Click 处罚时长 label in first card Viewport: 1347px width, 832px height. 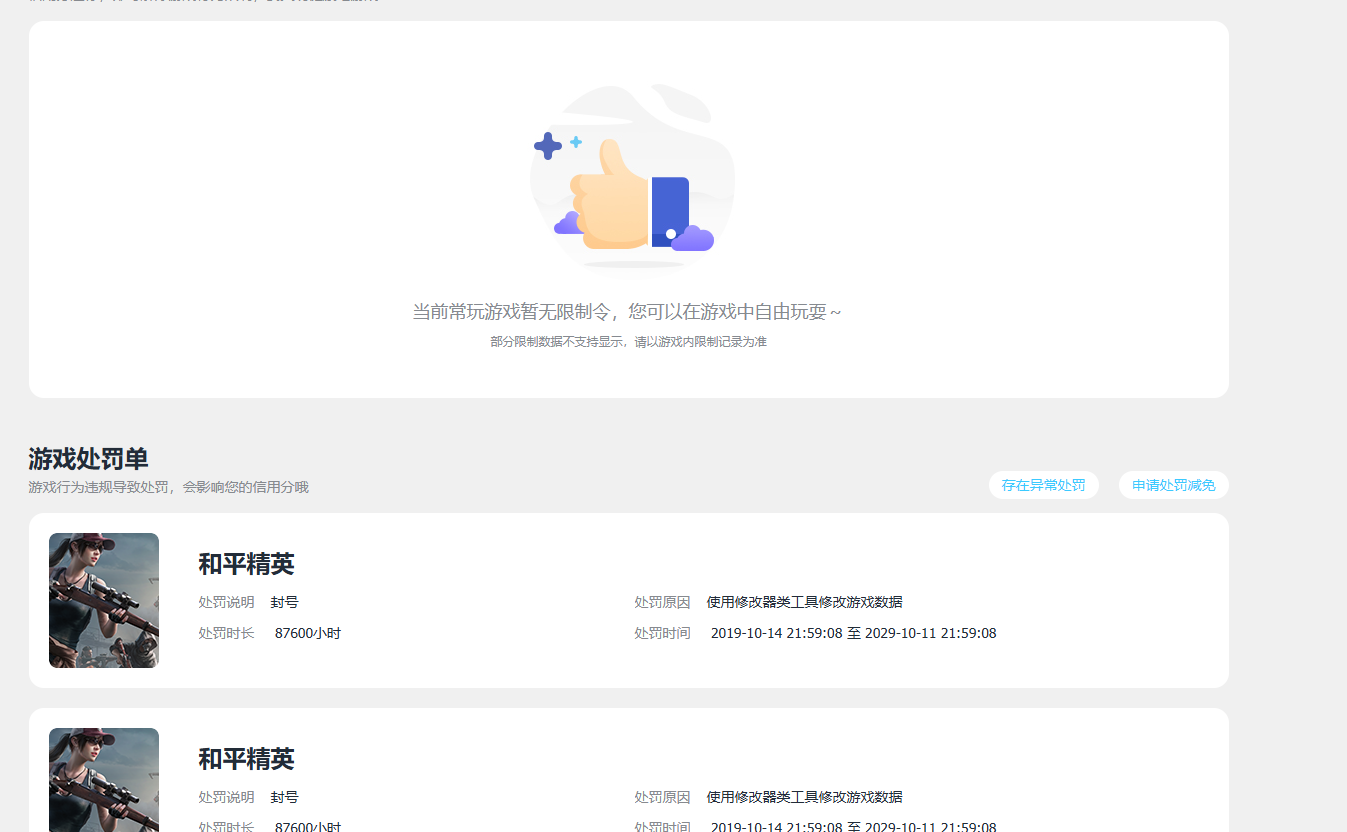click(226, 633)
